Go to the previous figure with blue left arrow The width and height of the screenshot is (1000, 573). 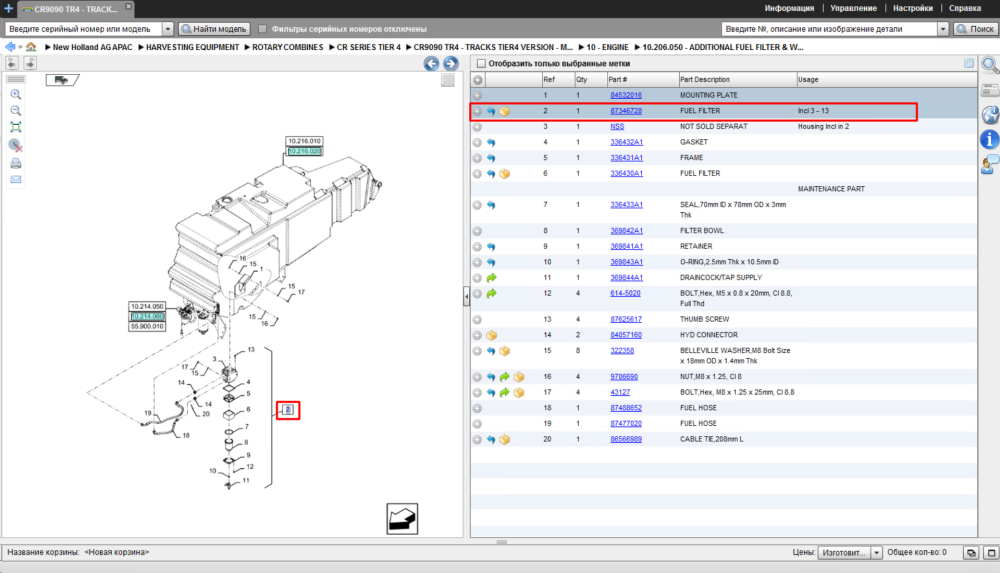(x=431, y=63)
